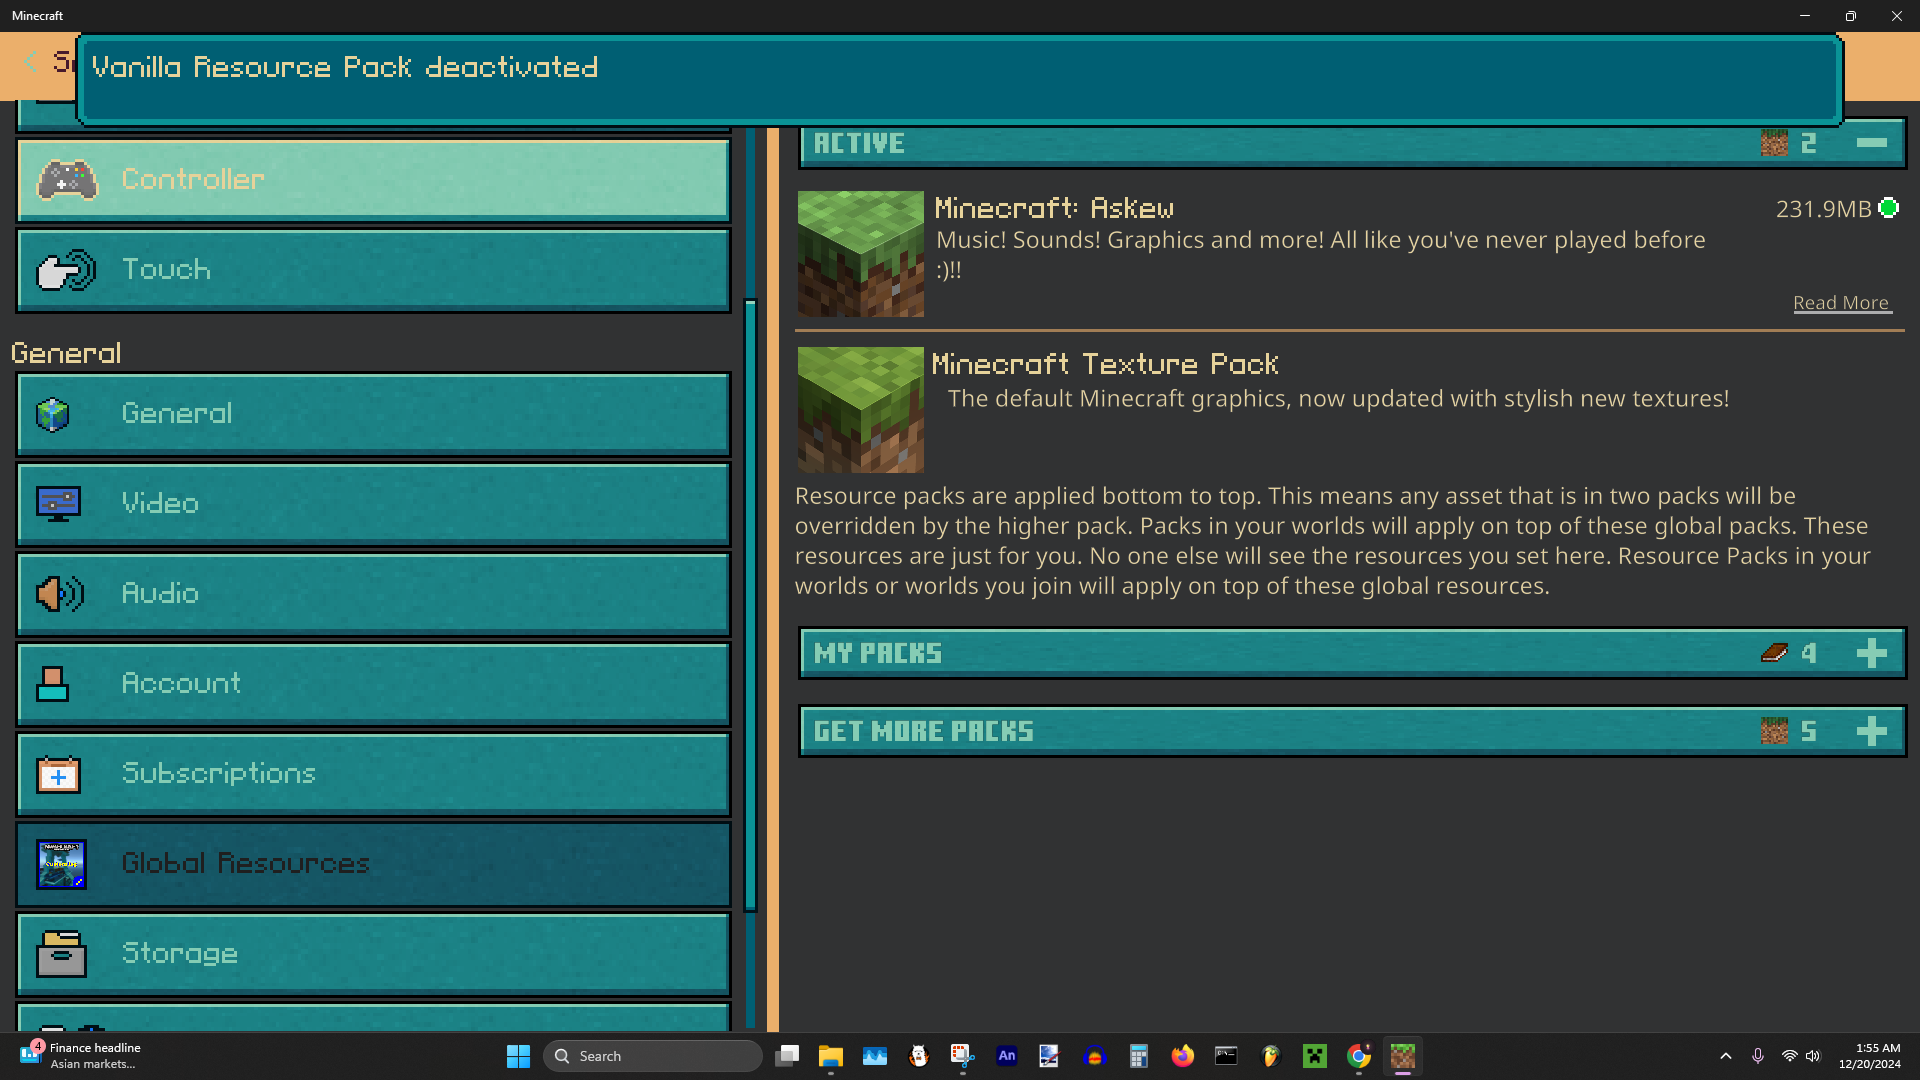Screen dimensions: 1920x1080
Task: Go back using the top-left arrow
Action: [30, 62]
